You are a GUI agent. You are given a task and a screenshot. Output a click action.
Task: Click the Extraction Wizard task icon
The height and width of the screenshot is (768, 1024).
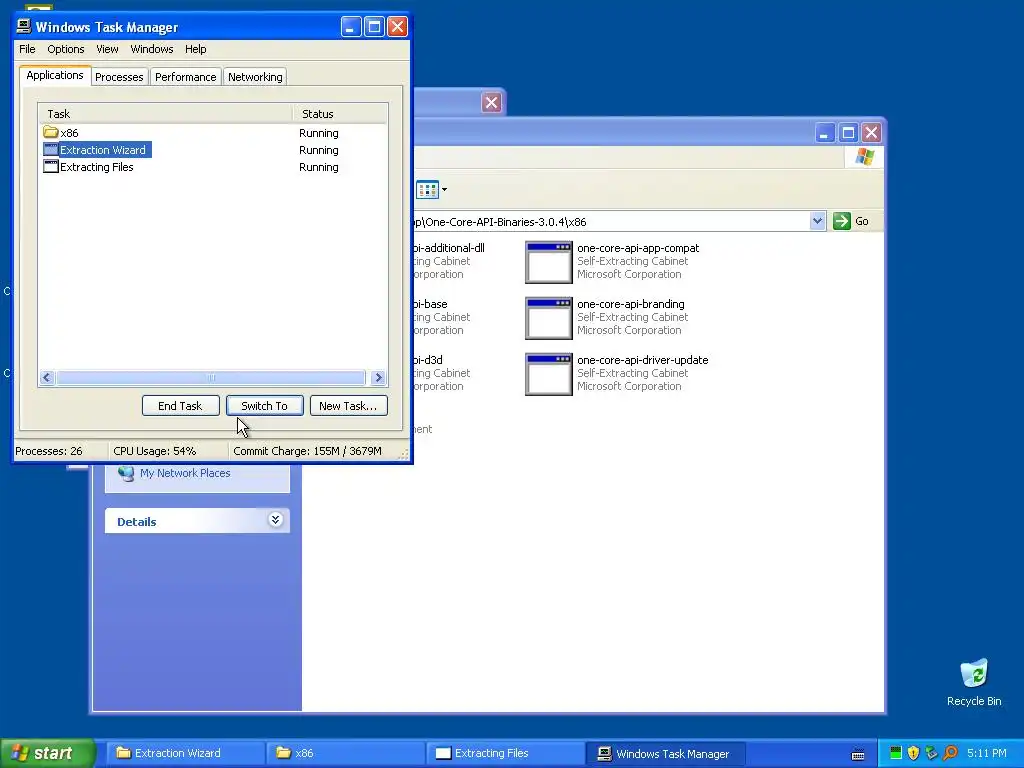click(50, 150)
